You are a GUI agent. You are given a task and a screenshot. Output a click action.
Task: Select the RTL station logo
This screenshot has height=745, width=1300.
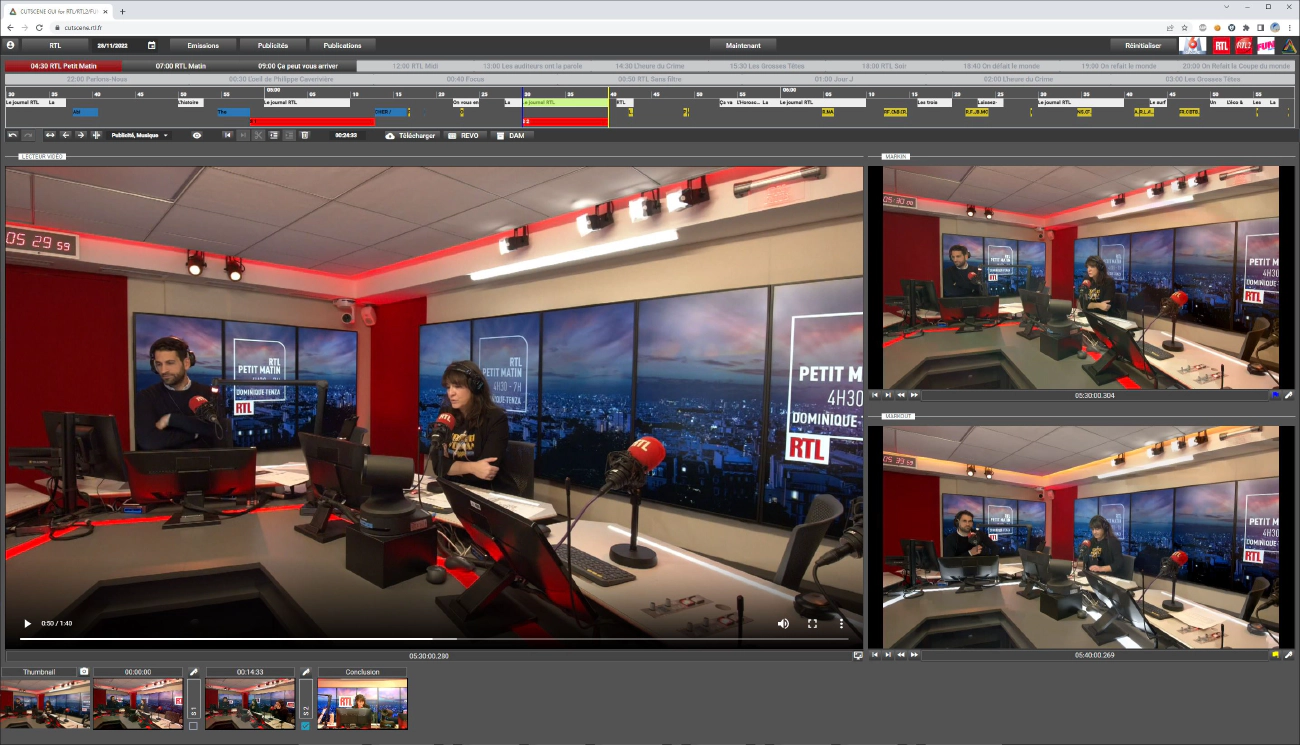(x=1221, y=45)
